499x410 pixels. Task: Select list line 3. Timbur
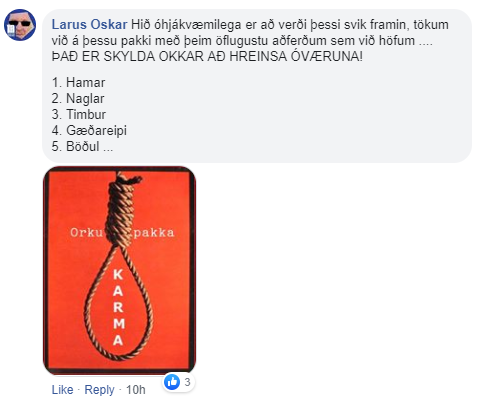pos(79,114)
